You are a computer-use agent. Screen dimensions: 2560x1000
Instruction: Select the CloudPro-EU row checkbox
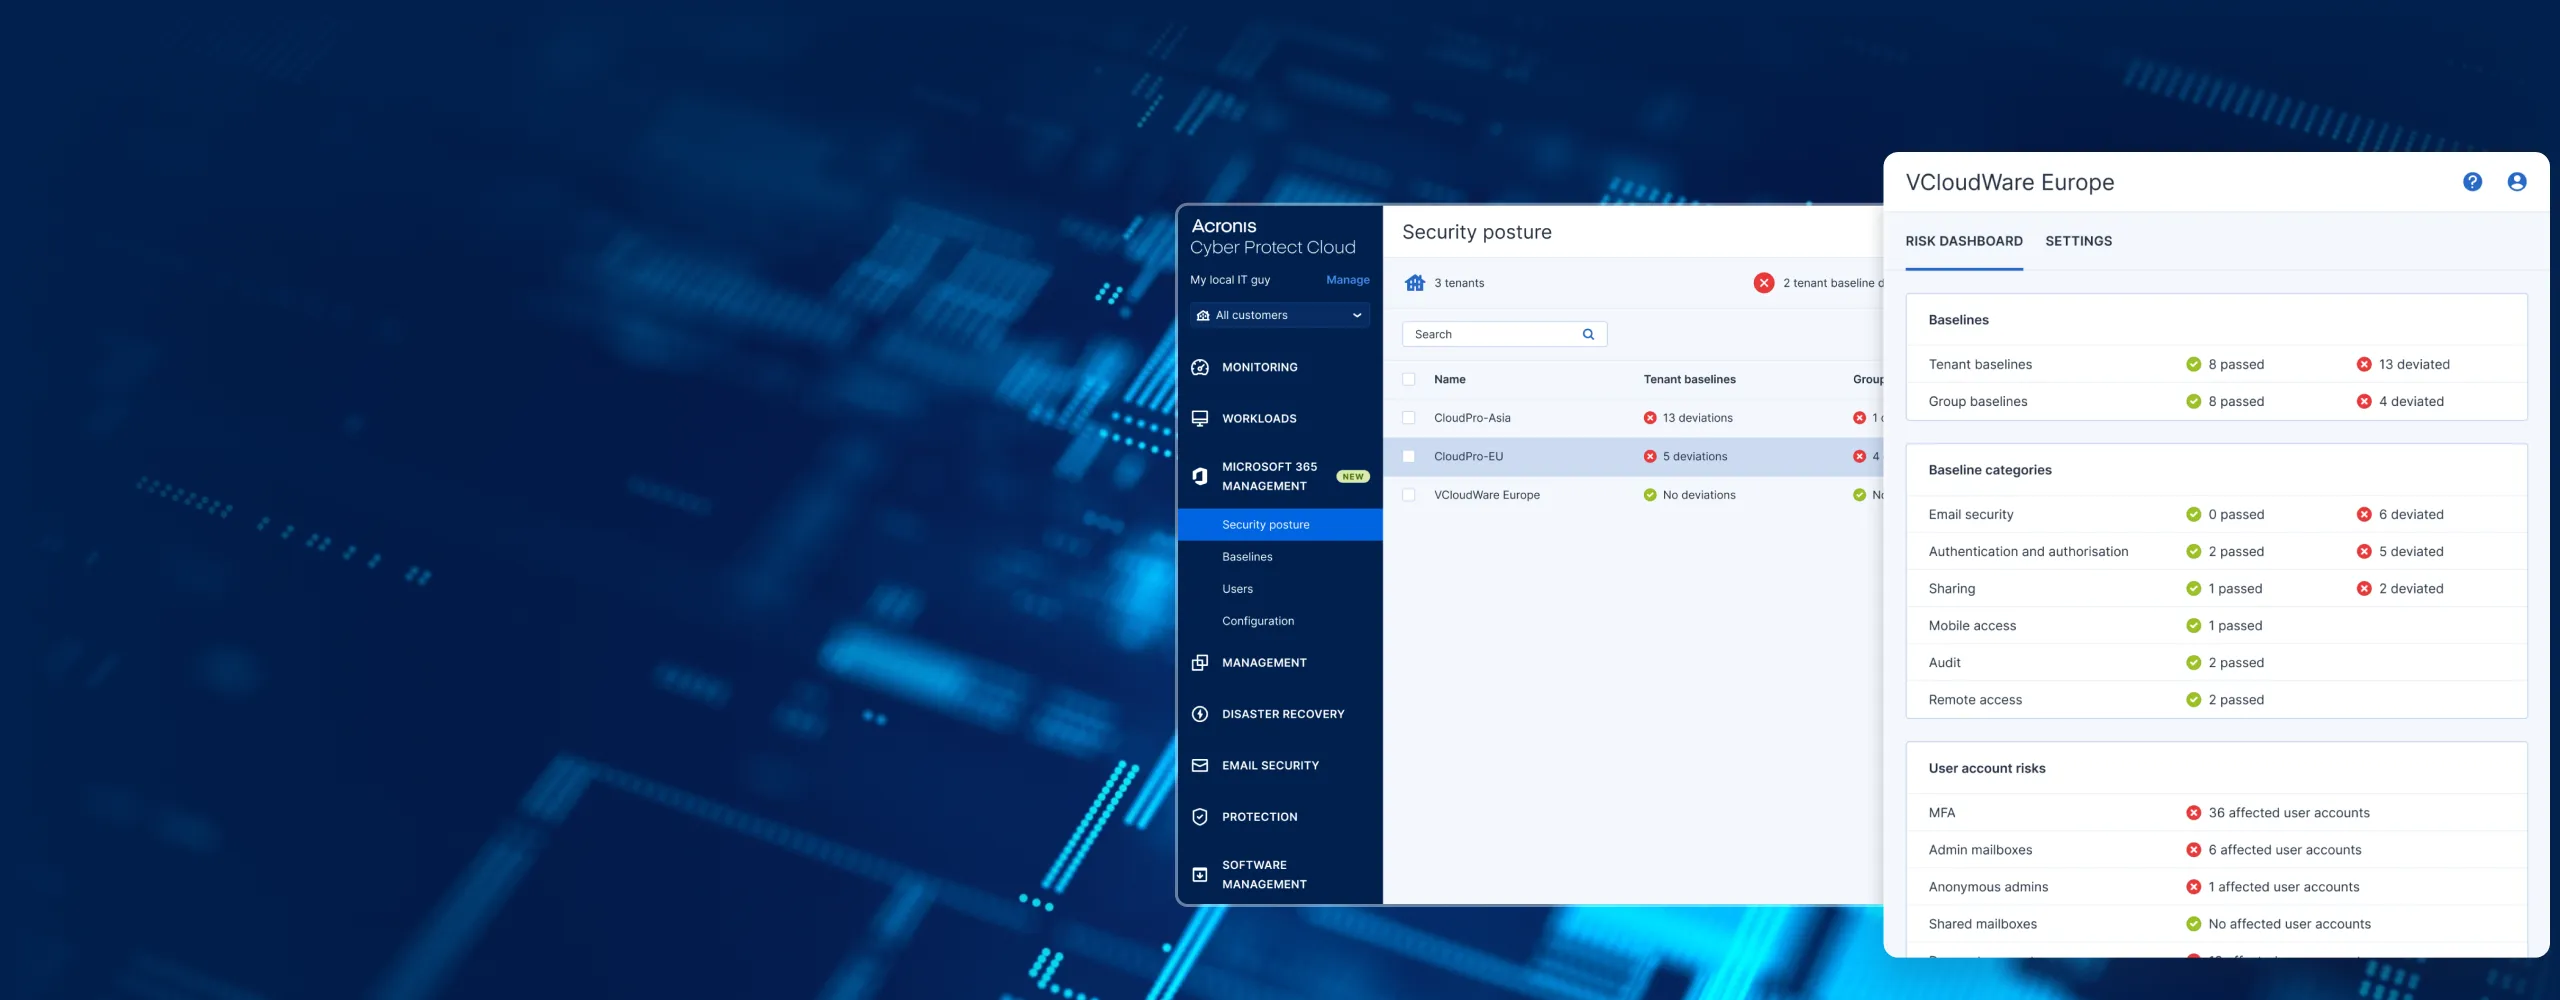(x=1409, y=457)
